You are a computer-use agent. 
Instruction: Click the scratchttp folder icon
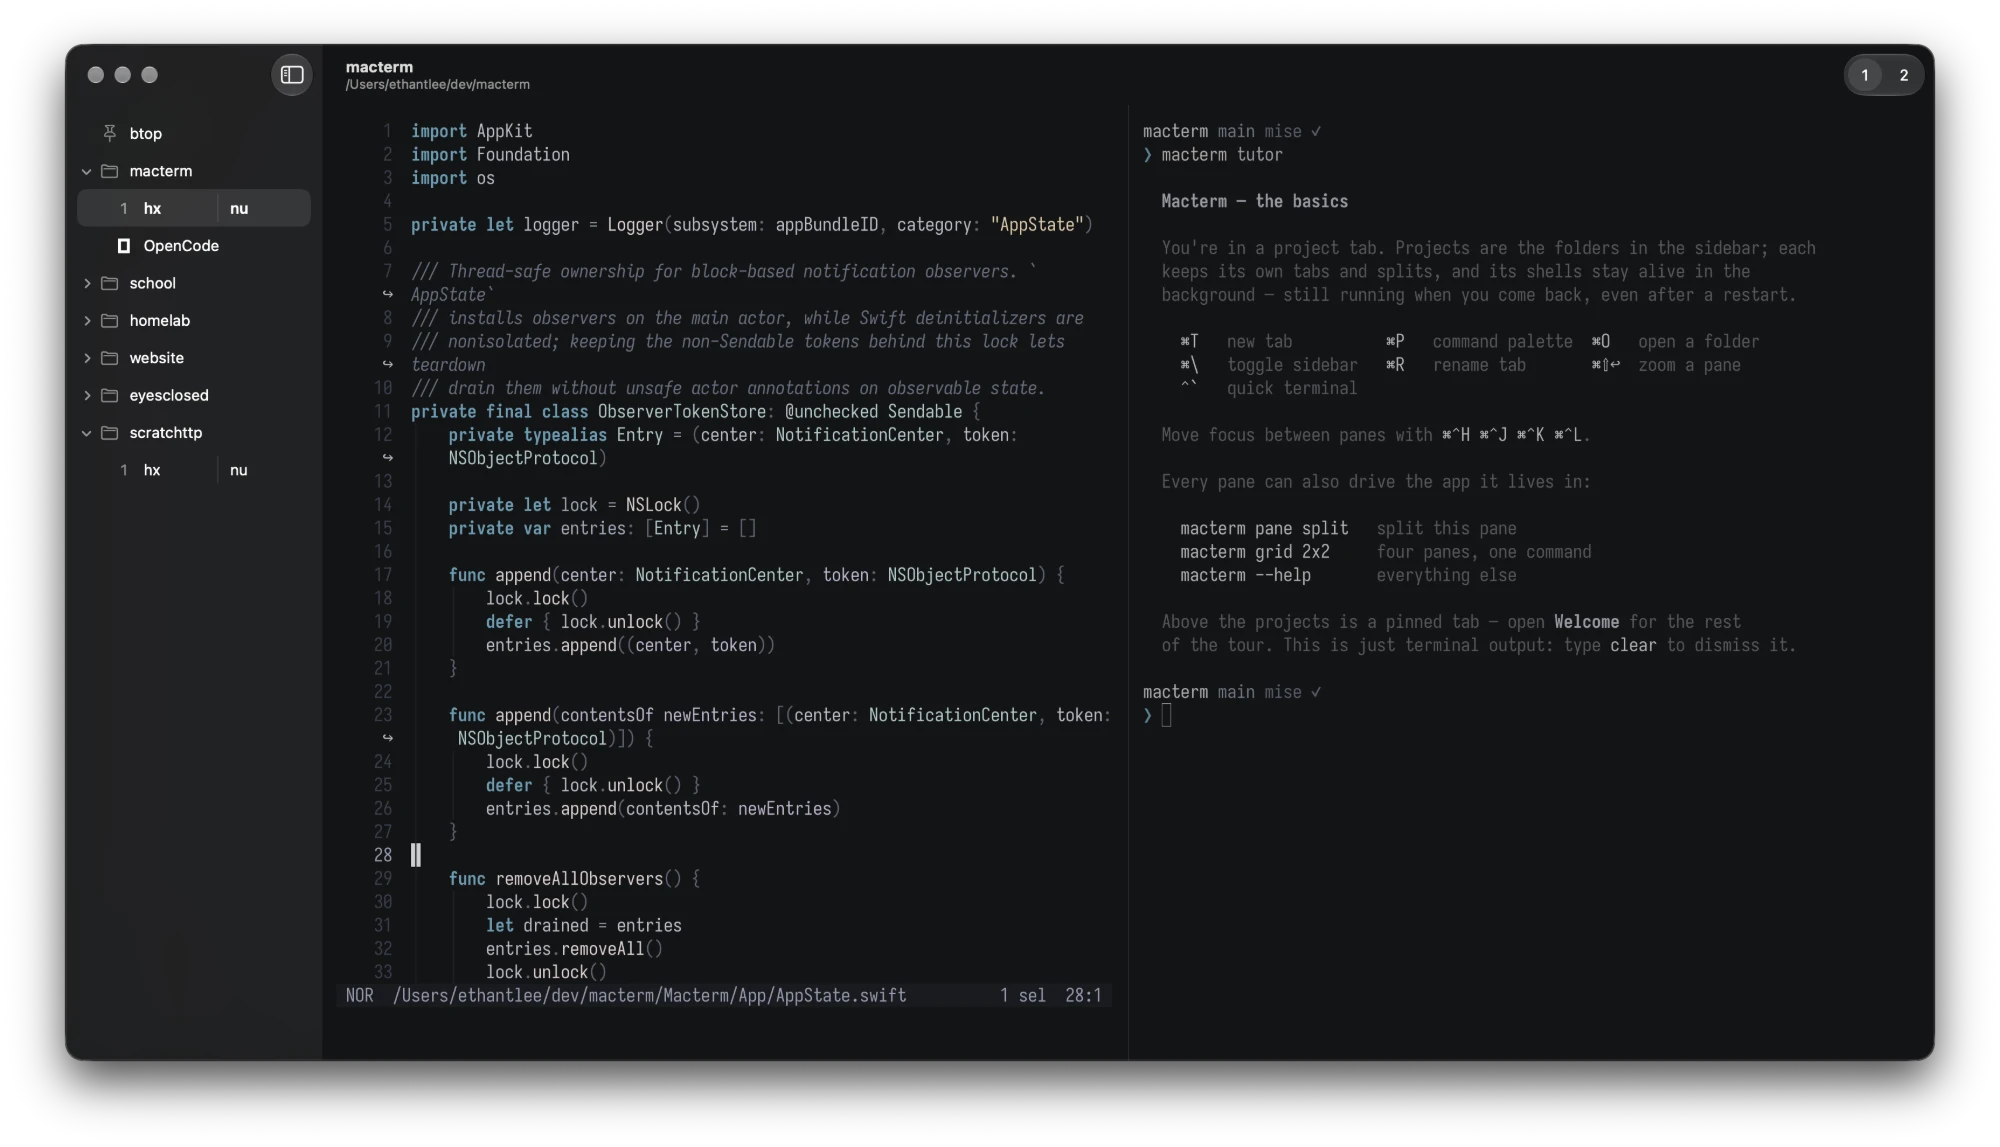pos(110,433)
